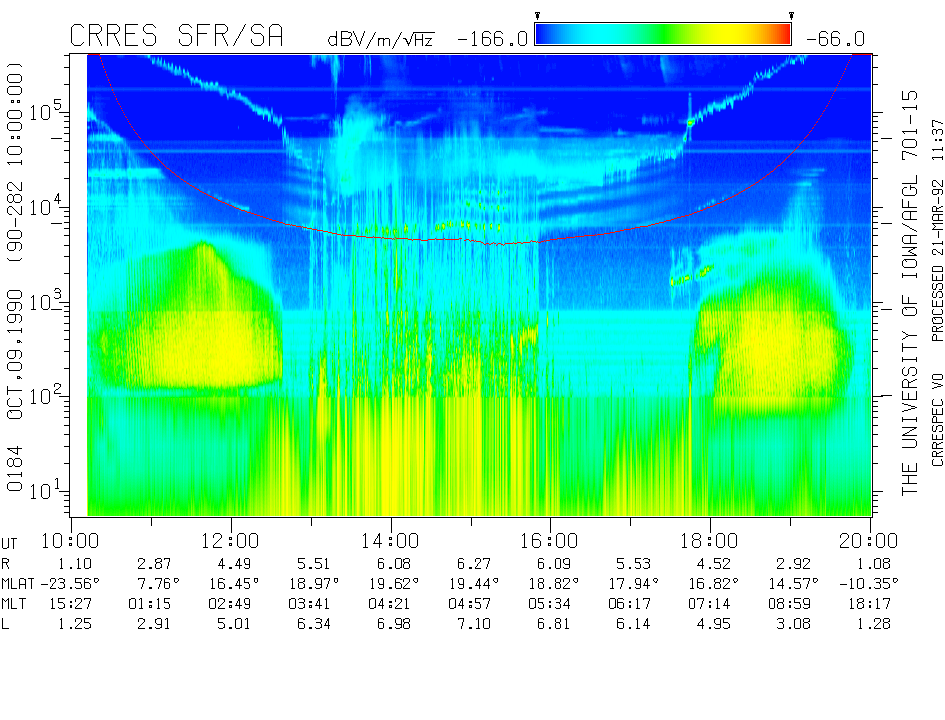Click the -166.0 color scale minimum value
Image resolution: width=945 pixels, height=720 pixels.
coord(492,39)
